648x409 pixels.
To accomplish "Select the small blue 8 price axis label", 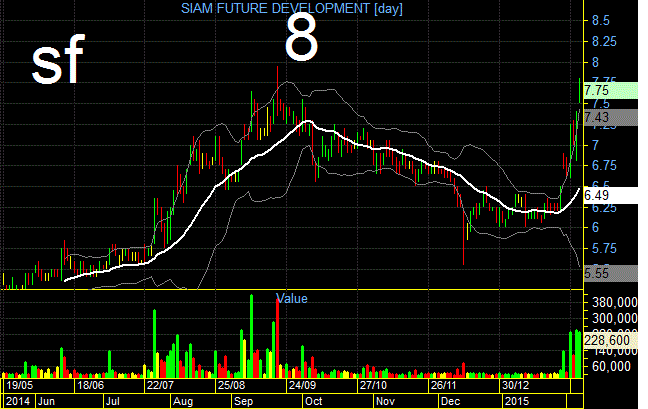I will (595, 62).
